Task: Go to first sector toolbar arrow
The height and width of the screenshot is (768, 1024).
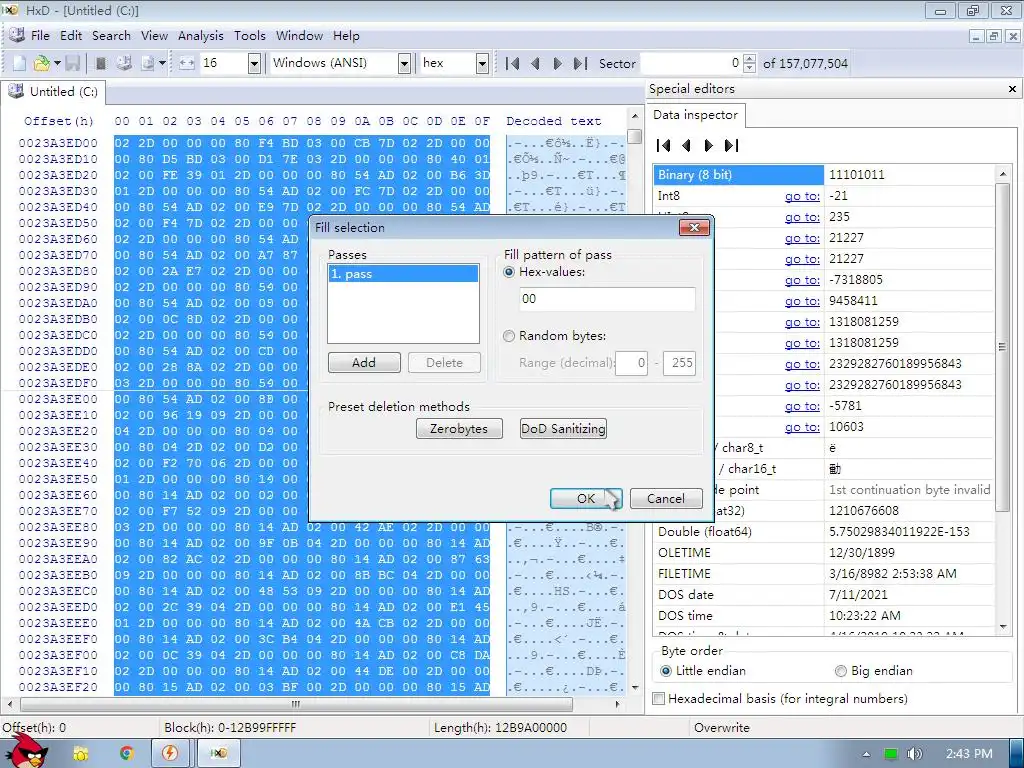Action: (513, 63)
